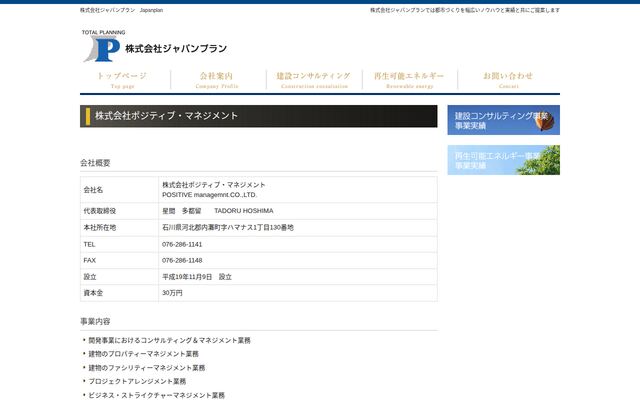Click 建物のファシリティーマネジメント業務 list item
The image size is (640, 400).
(x=147, y=368)
